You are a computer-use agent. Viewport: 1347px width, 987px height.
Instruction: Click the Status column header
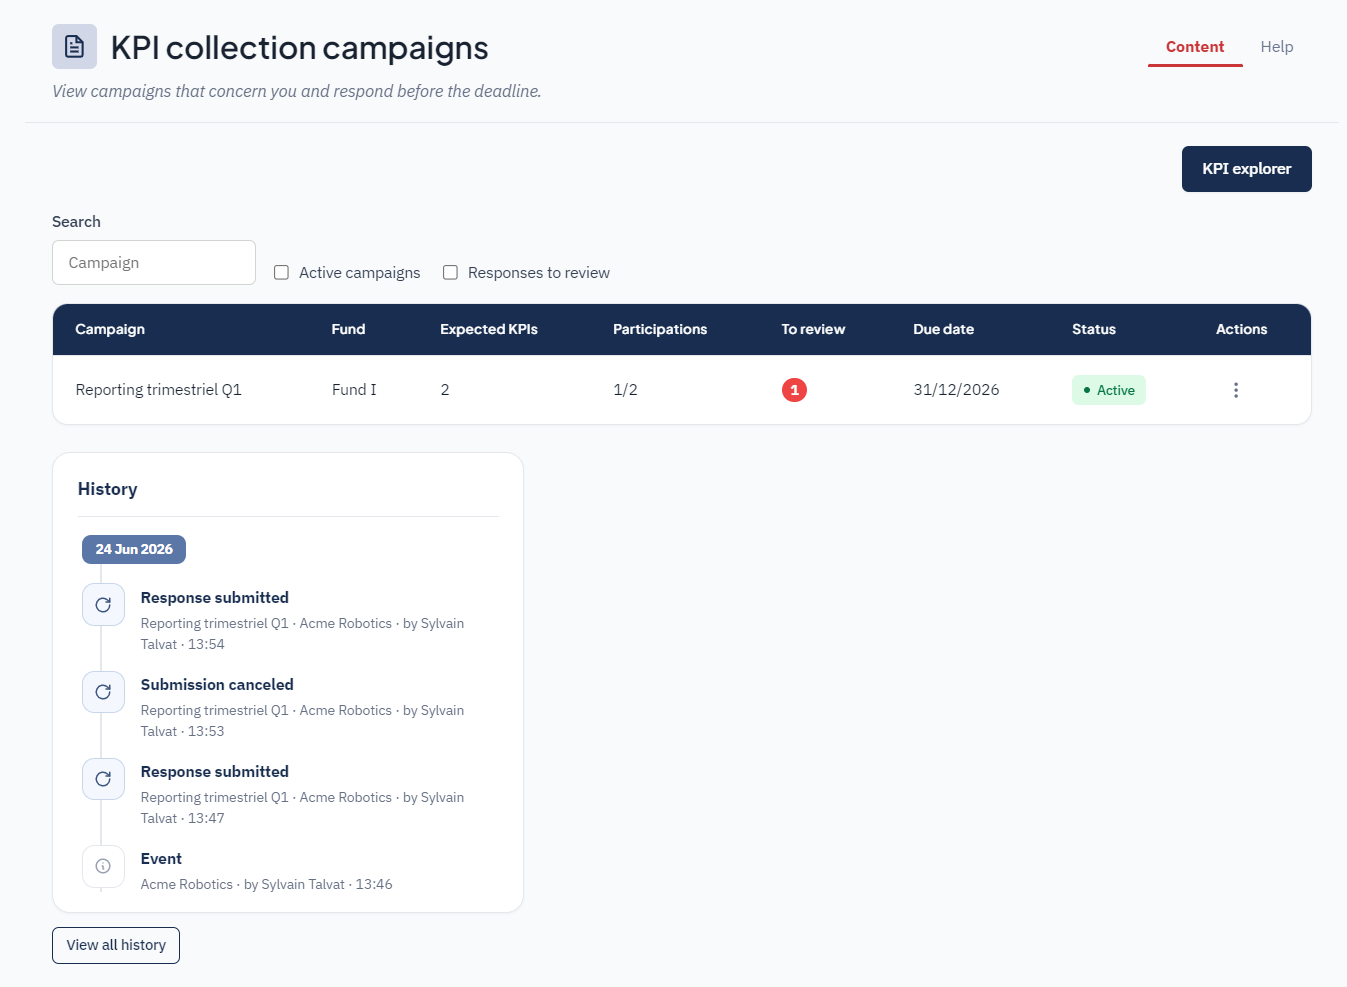click(1094, 329)
